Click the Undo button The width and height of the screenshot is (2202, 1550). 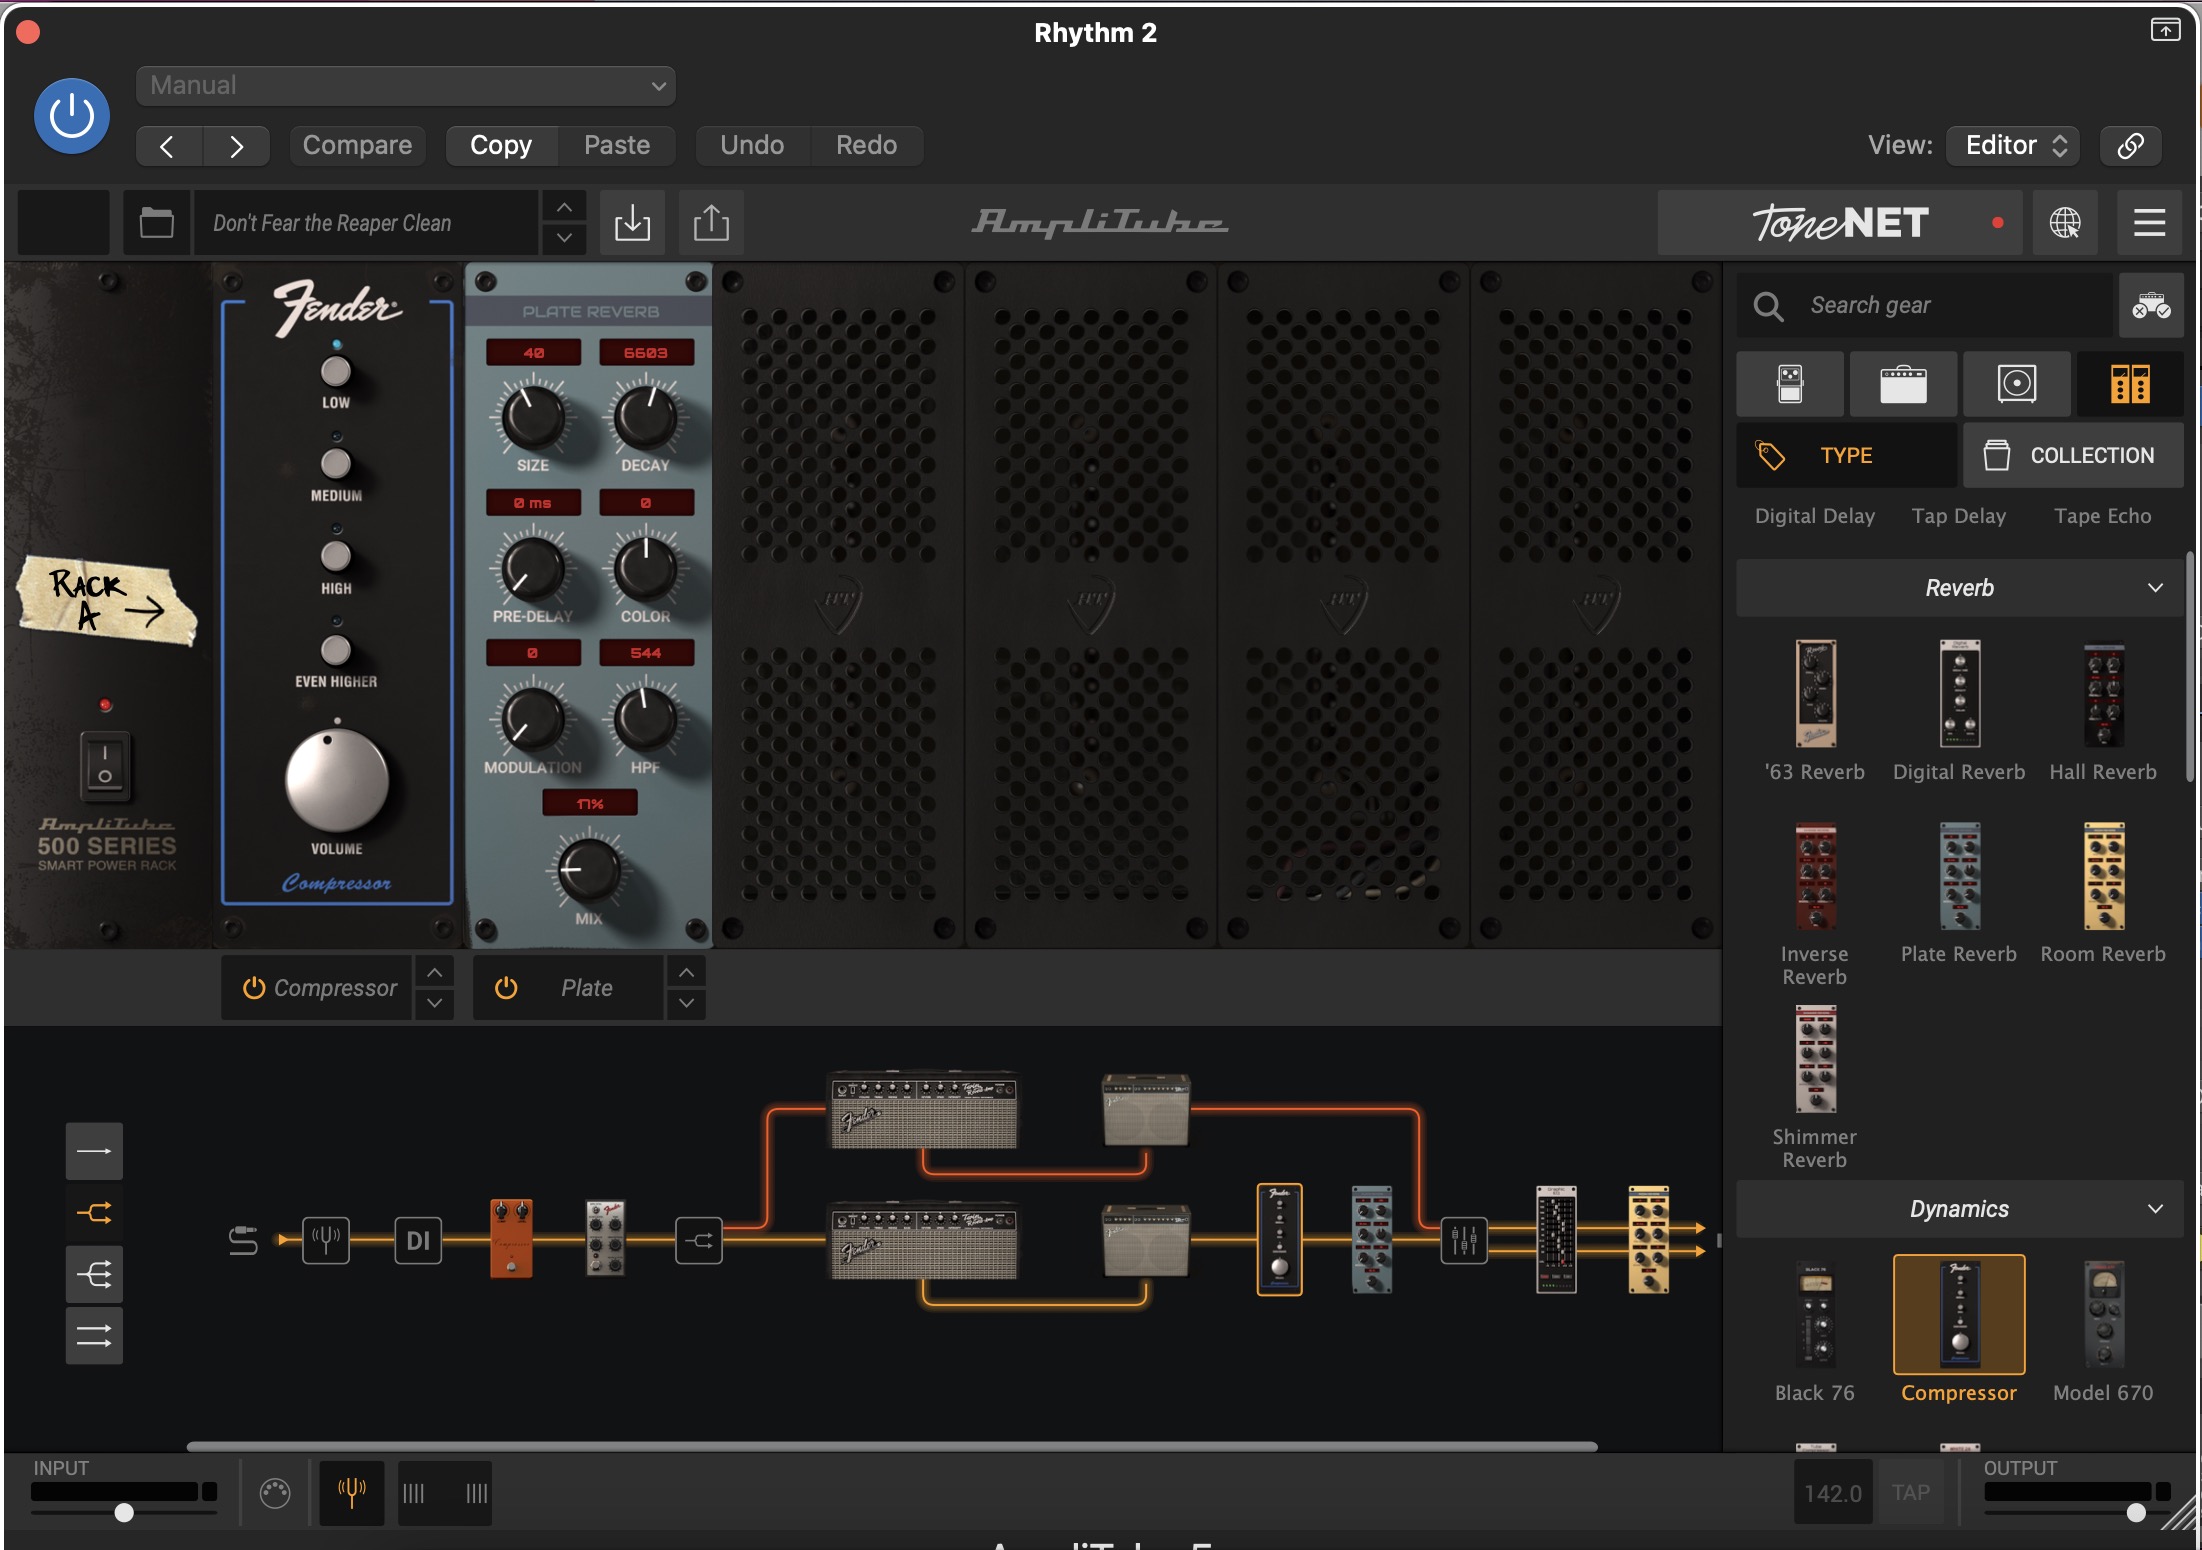(x=752, y=146)
